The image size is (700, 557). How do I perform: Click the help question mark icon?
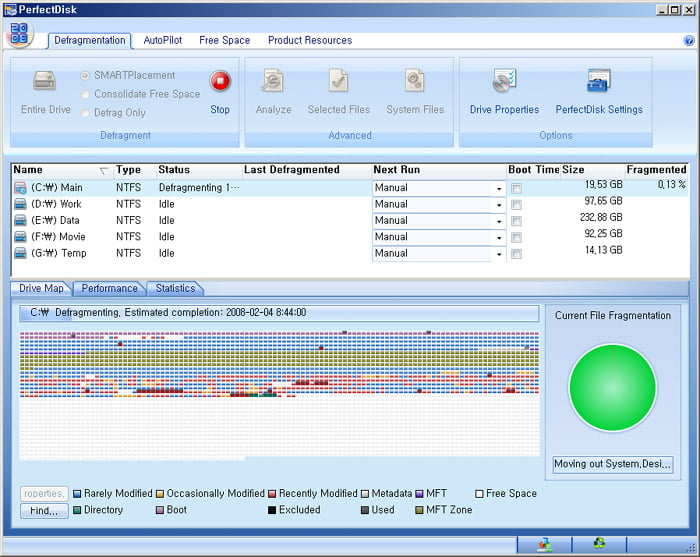(x=688, y=41)
